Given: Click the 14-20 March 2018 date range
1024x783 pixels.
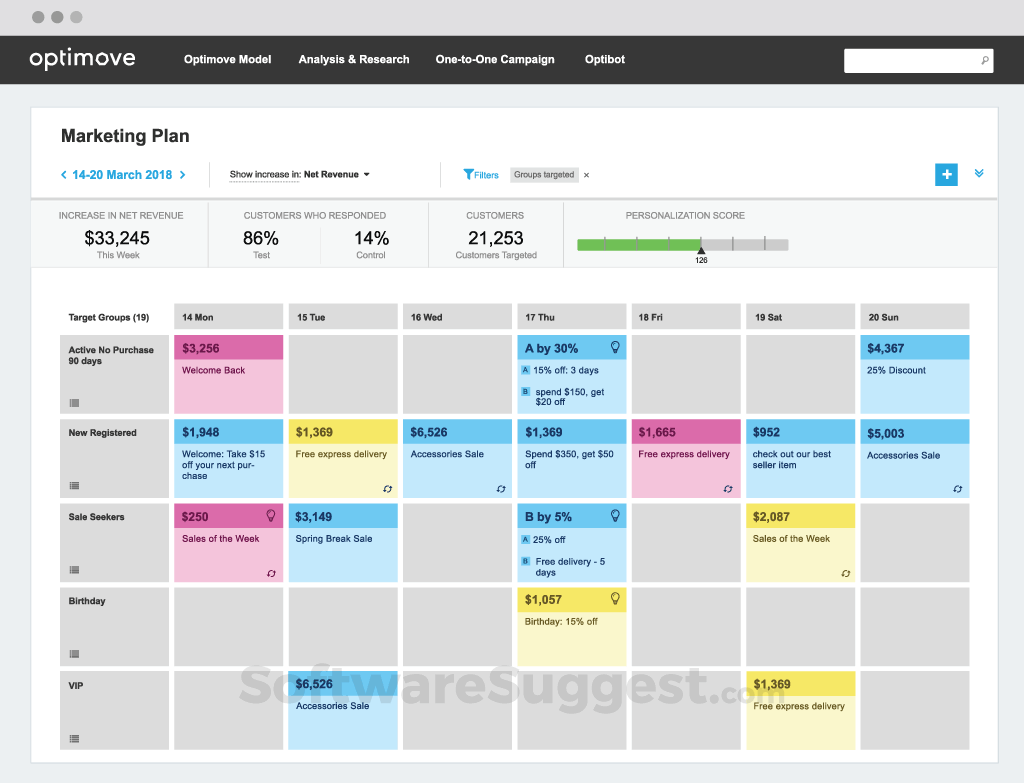Looking at the screenshot, I should (122, 175).
